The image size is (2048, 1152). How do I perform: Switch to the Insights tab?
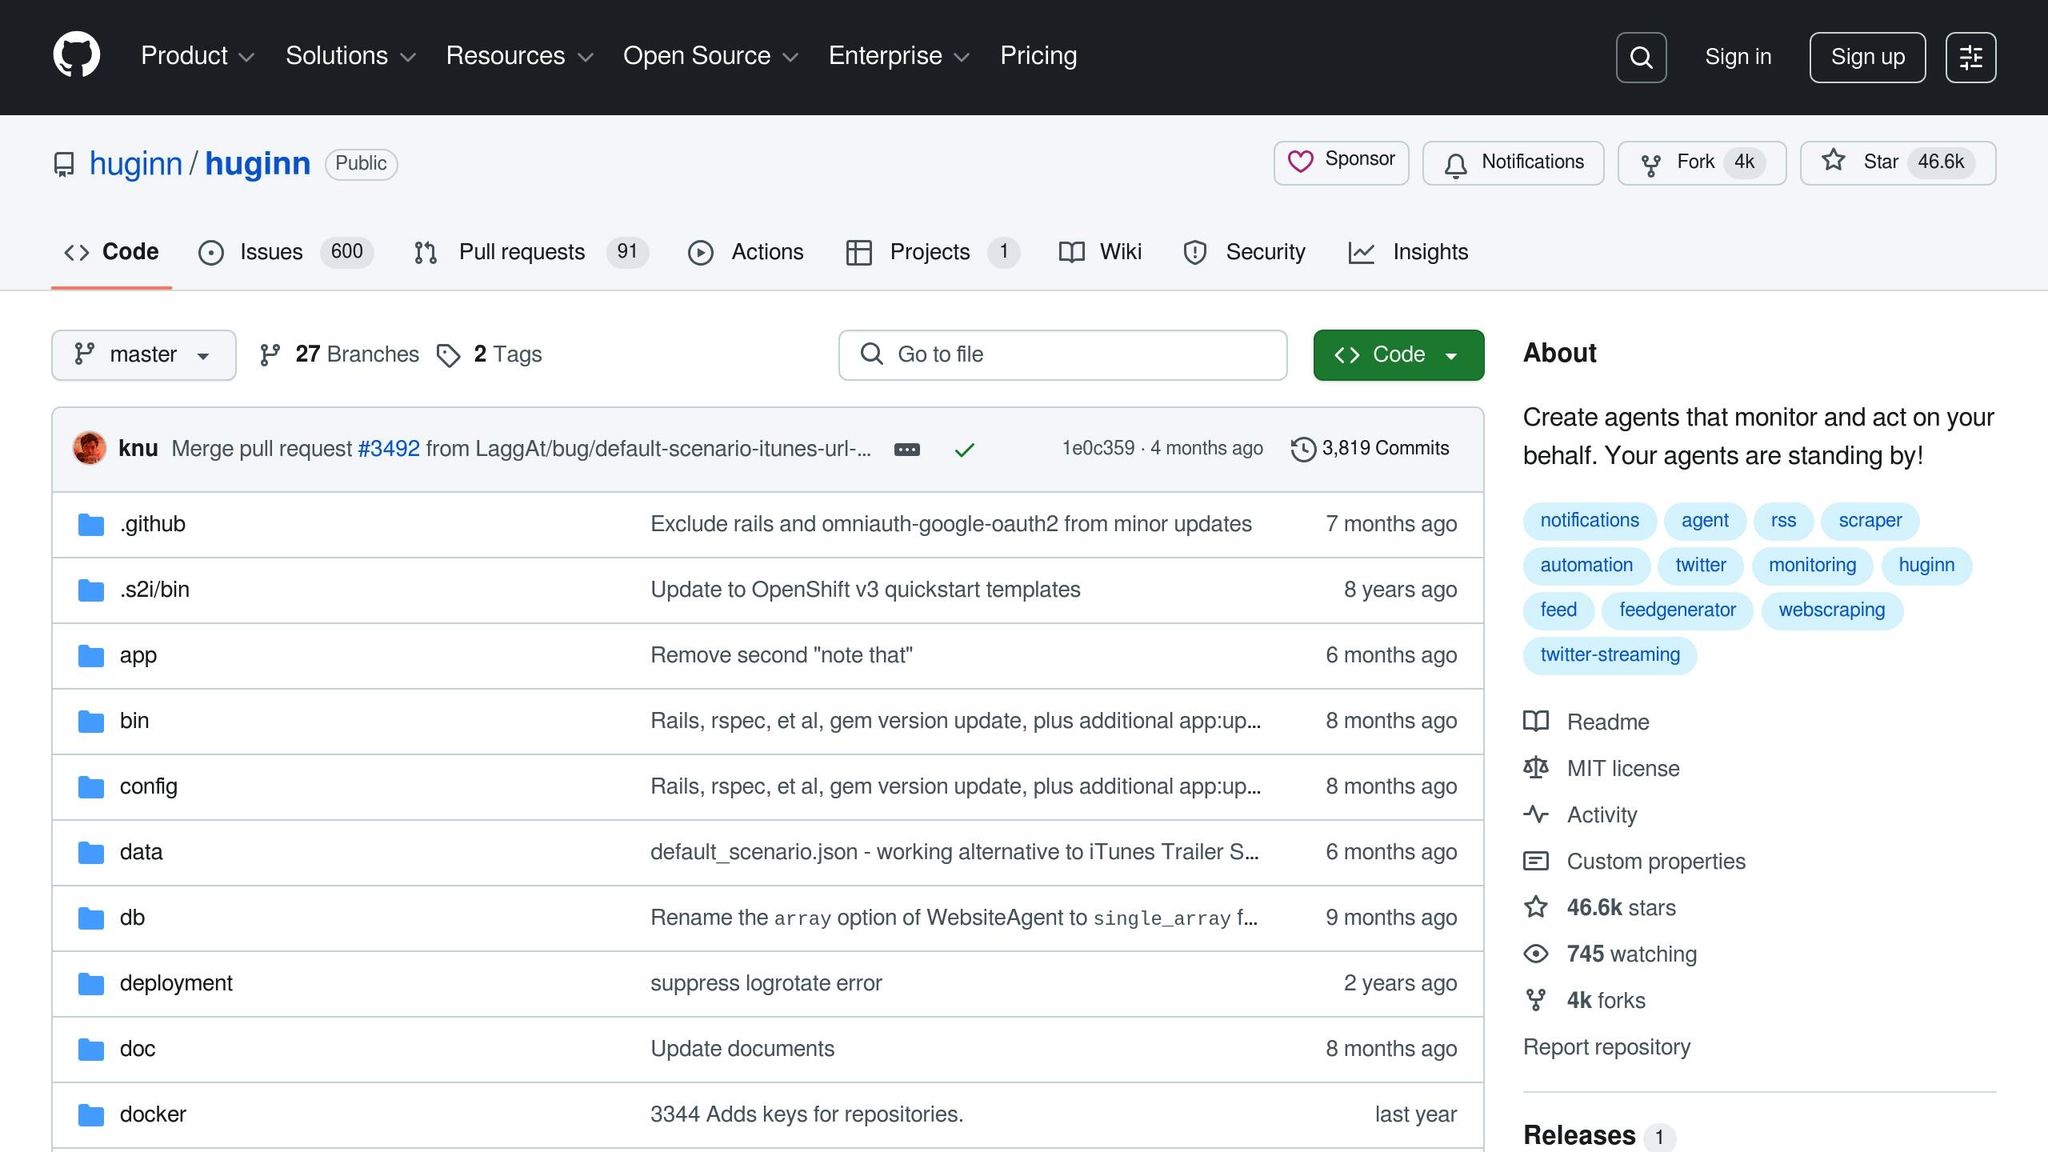pyautogui.click(x=1408, y=252)
